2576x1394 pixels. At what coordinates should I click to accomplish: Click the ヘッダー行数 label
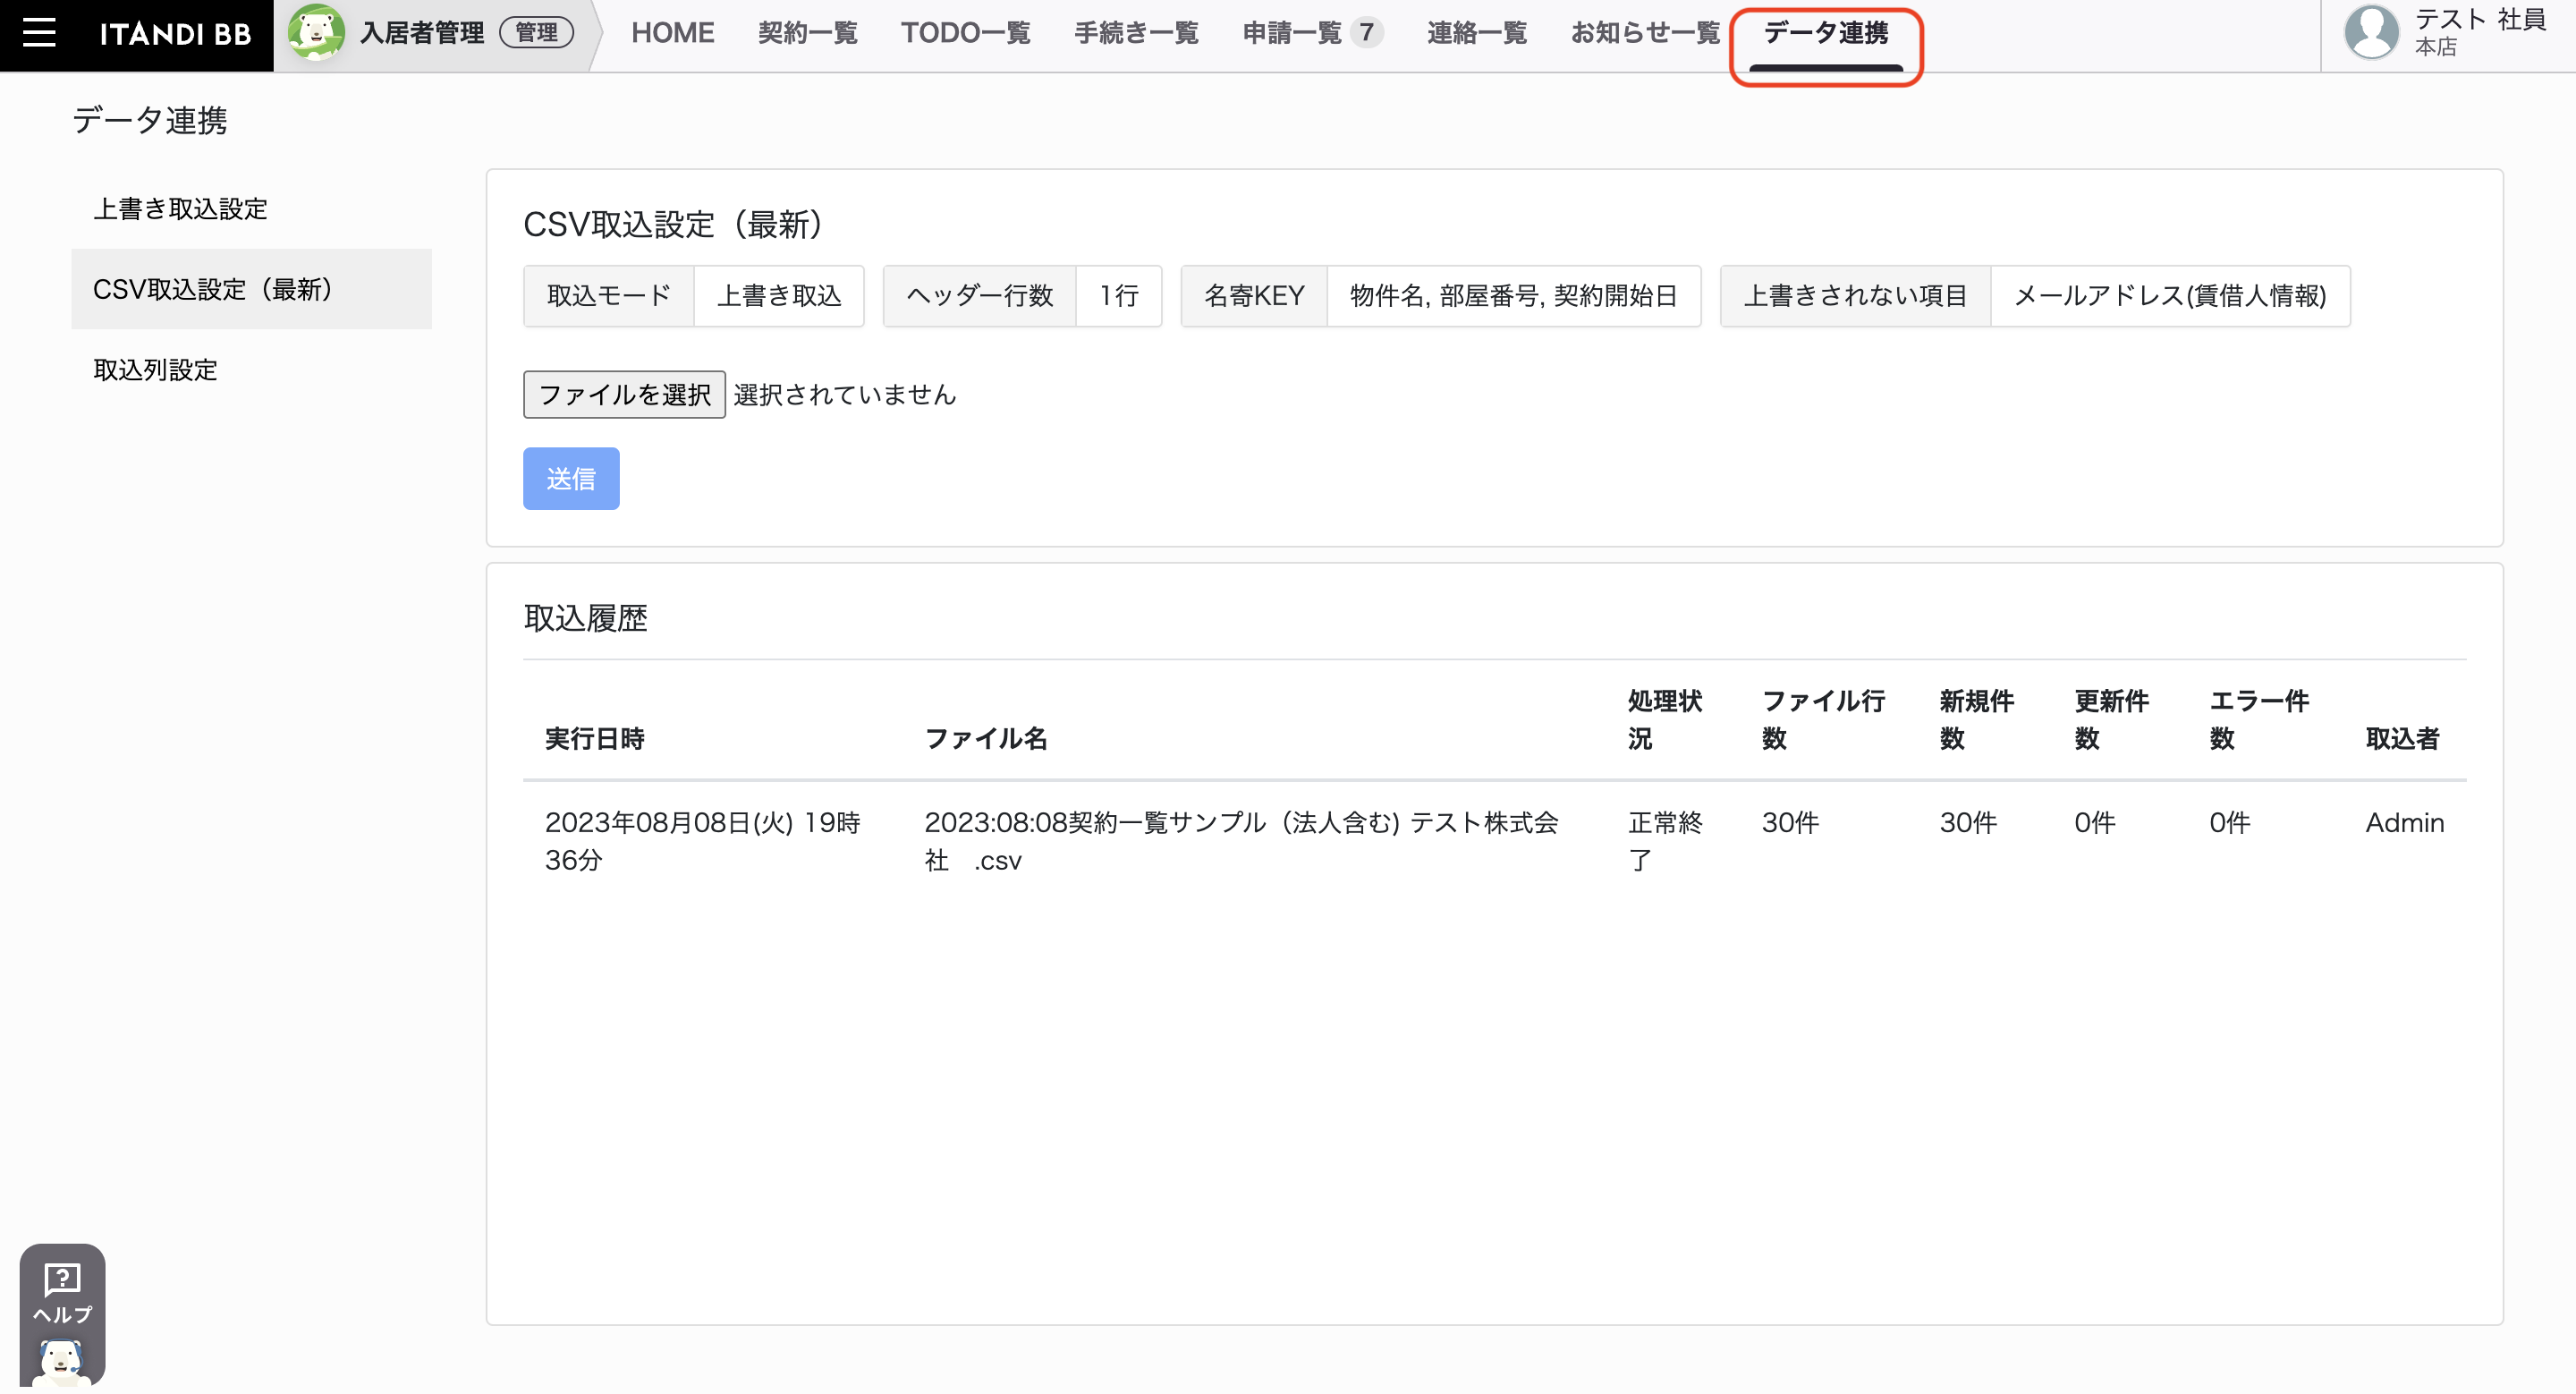[979, 296]
